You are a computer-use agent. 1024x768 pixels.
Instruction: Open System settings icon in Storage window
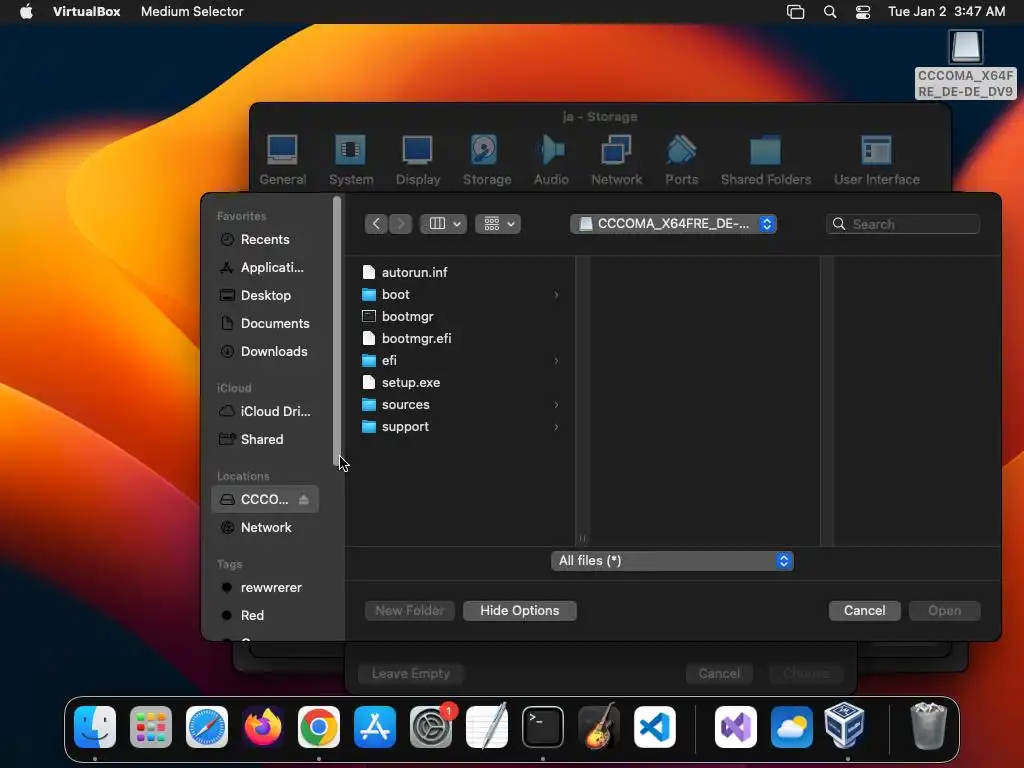[x=351, y=160]
